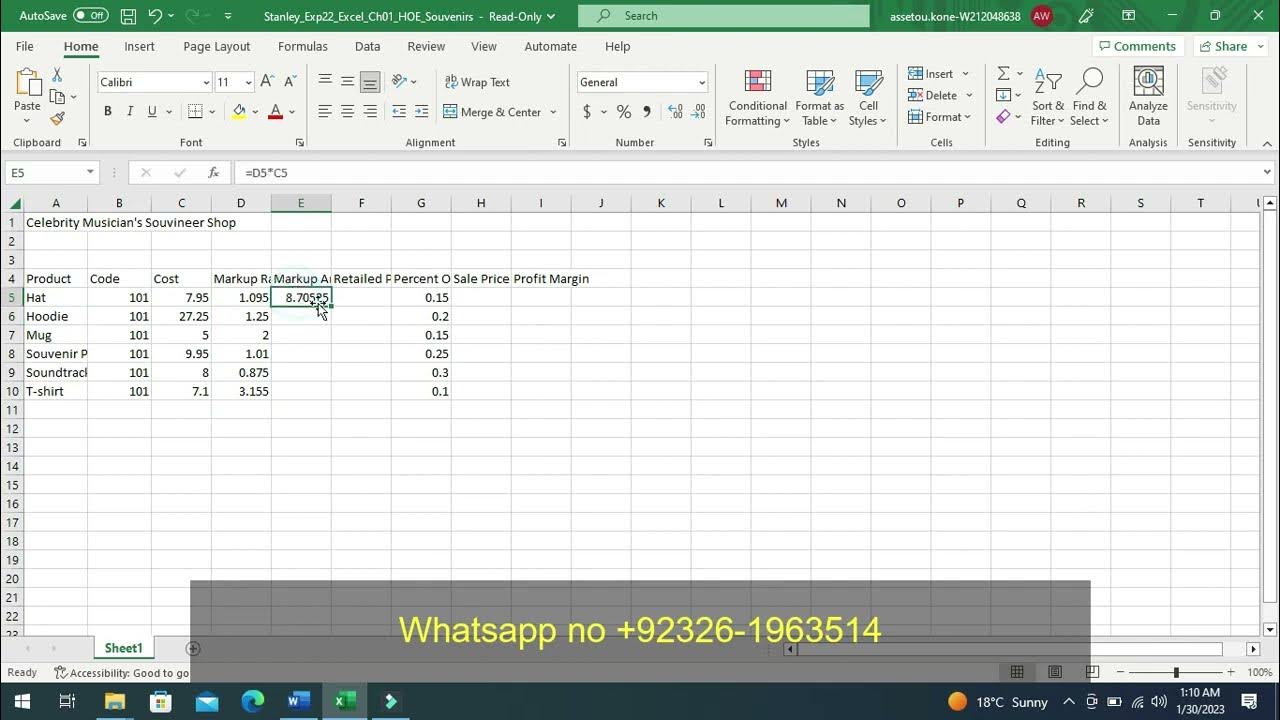Toggle the AutoSave switch

click(91, 16)
